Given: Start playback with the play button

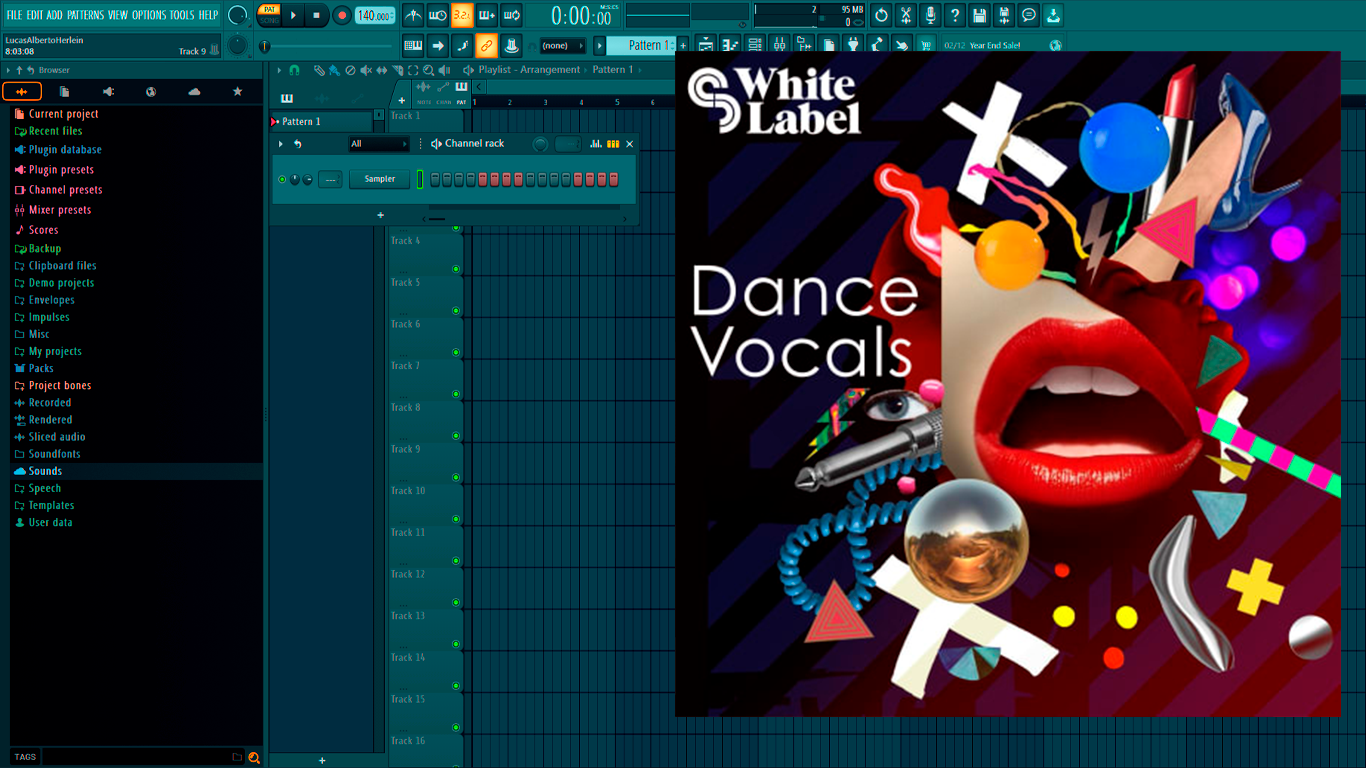Looking at the screenshot, I should pyautogui.click(x=293, y=15).
